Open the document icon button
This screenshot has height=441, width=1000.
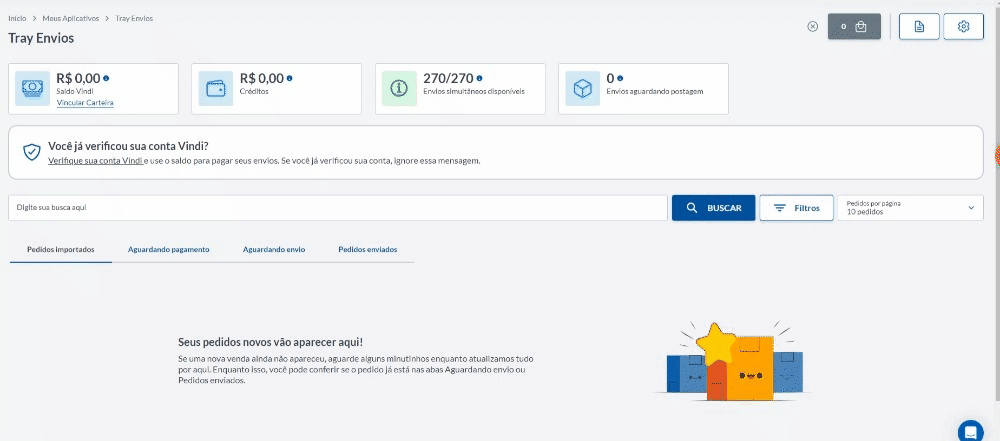pos(919,27)
